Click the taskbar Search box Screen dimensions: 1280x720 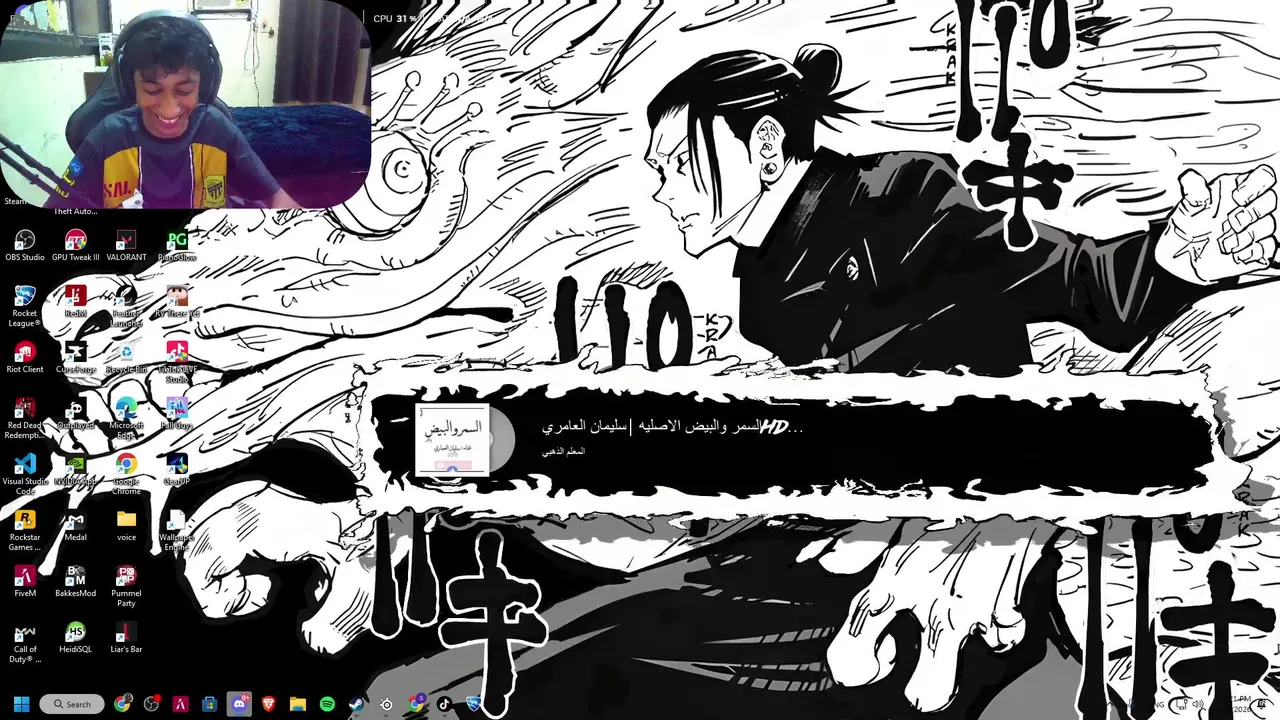click(x=72, y=704)
